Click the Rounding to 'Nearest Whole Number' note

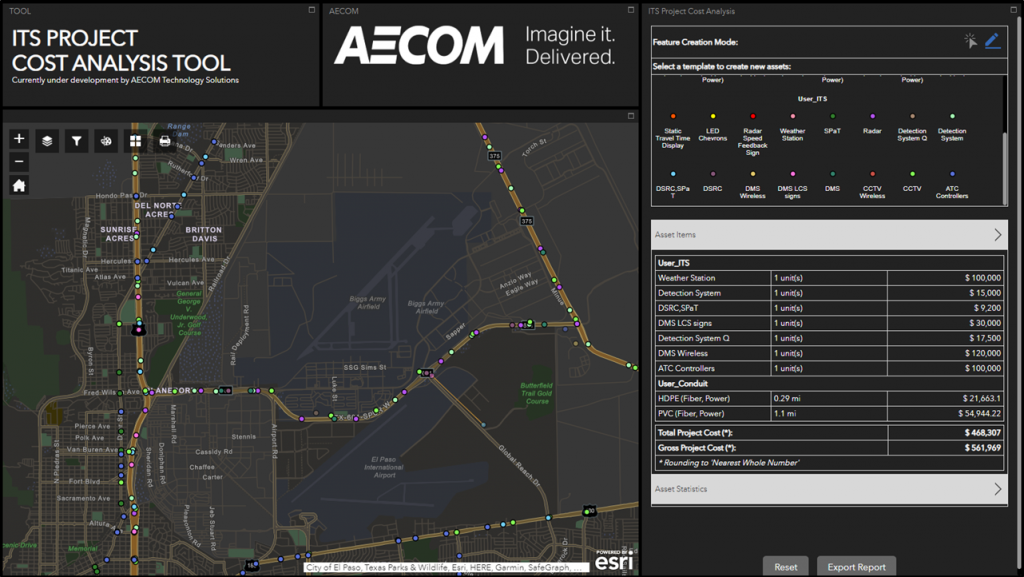pyautogui.click(x=728, y=463)
